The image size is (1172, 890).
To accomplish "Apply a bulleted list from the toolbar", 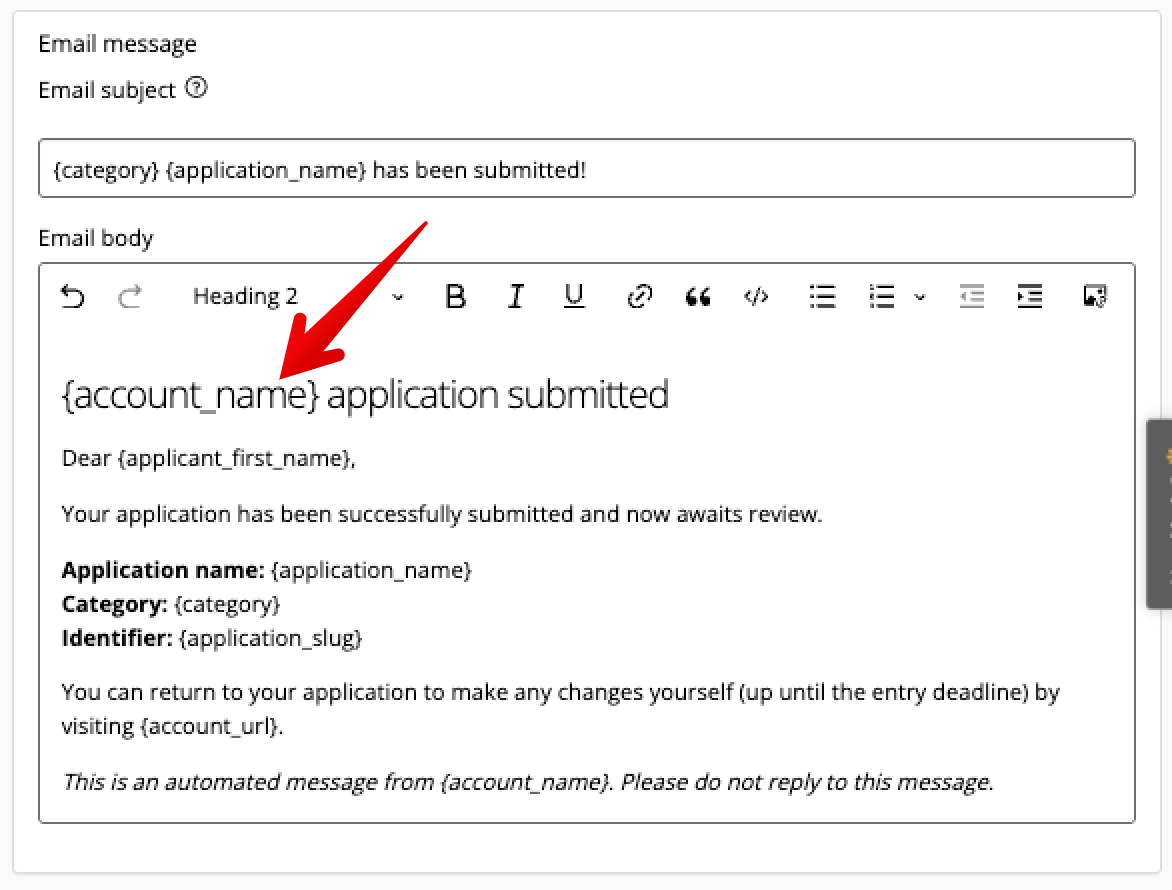I will click(x=822, y=296).
